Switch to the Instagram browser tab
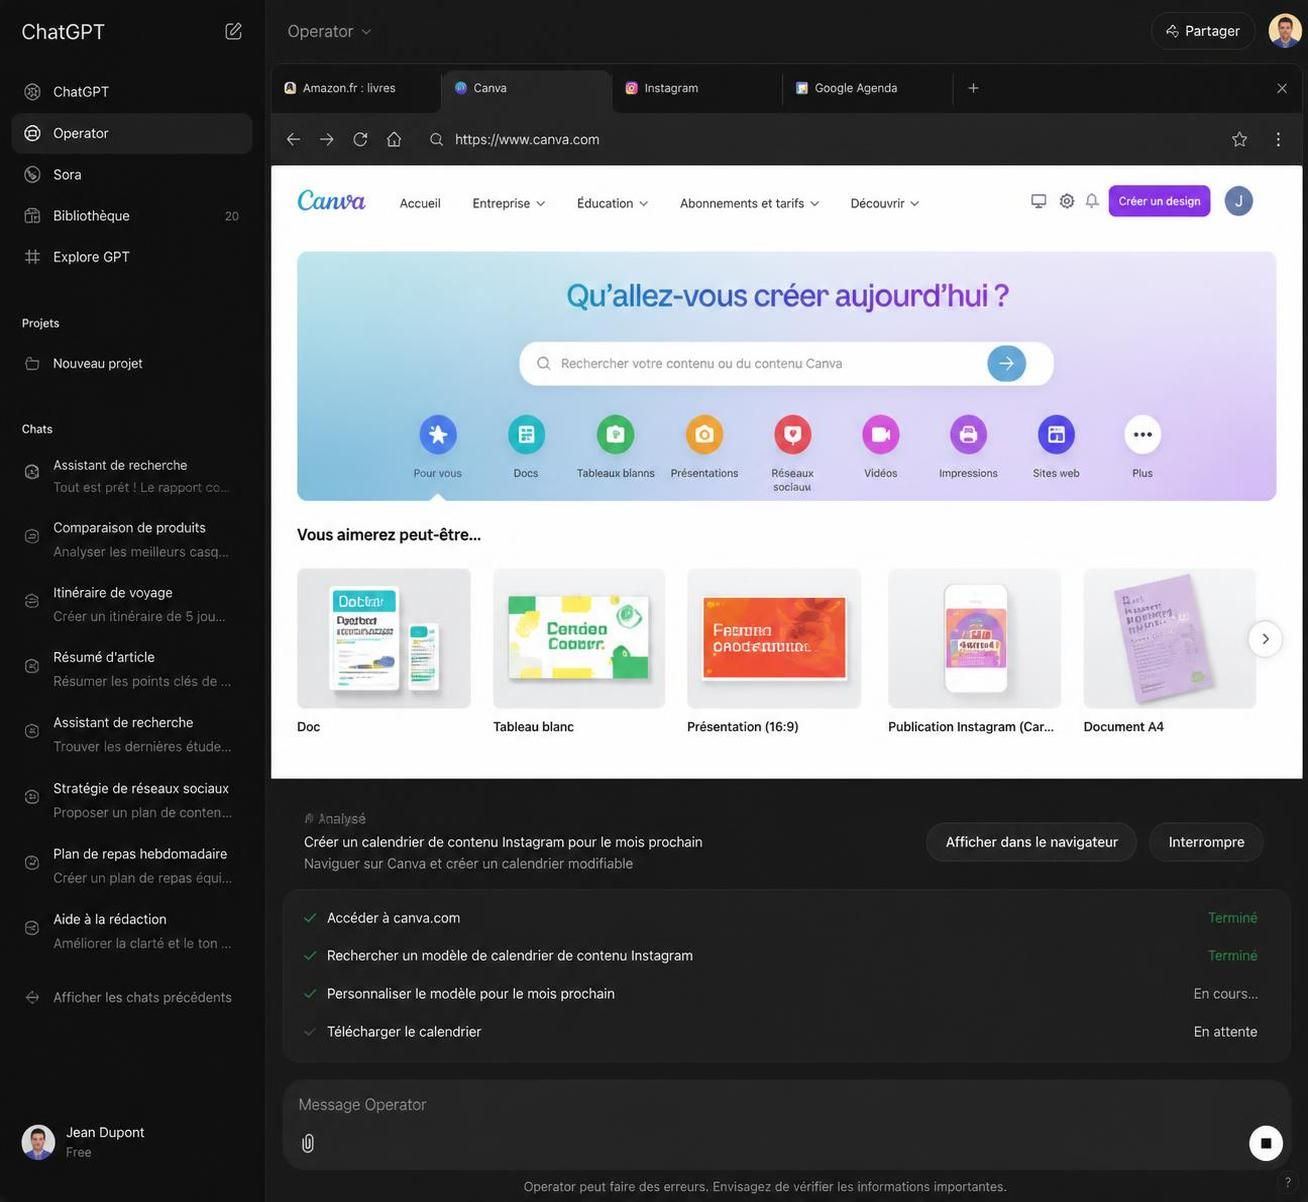The image size is (1308, 1202). [x=697, y=88]
